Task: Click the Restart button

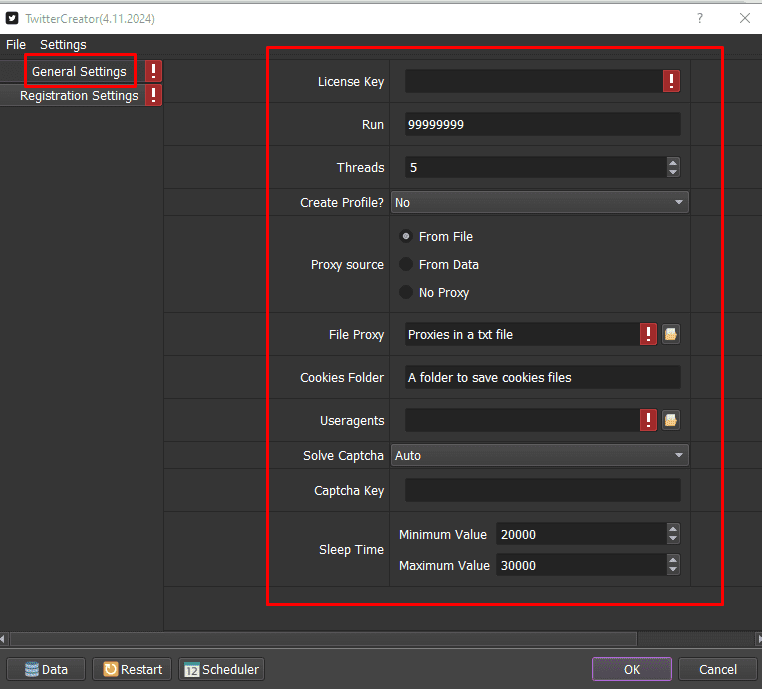Action: click(132, 670)
